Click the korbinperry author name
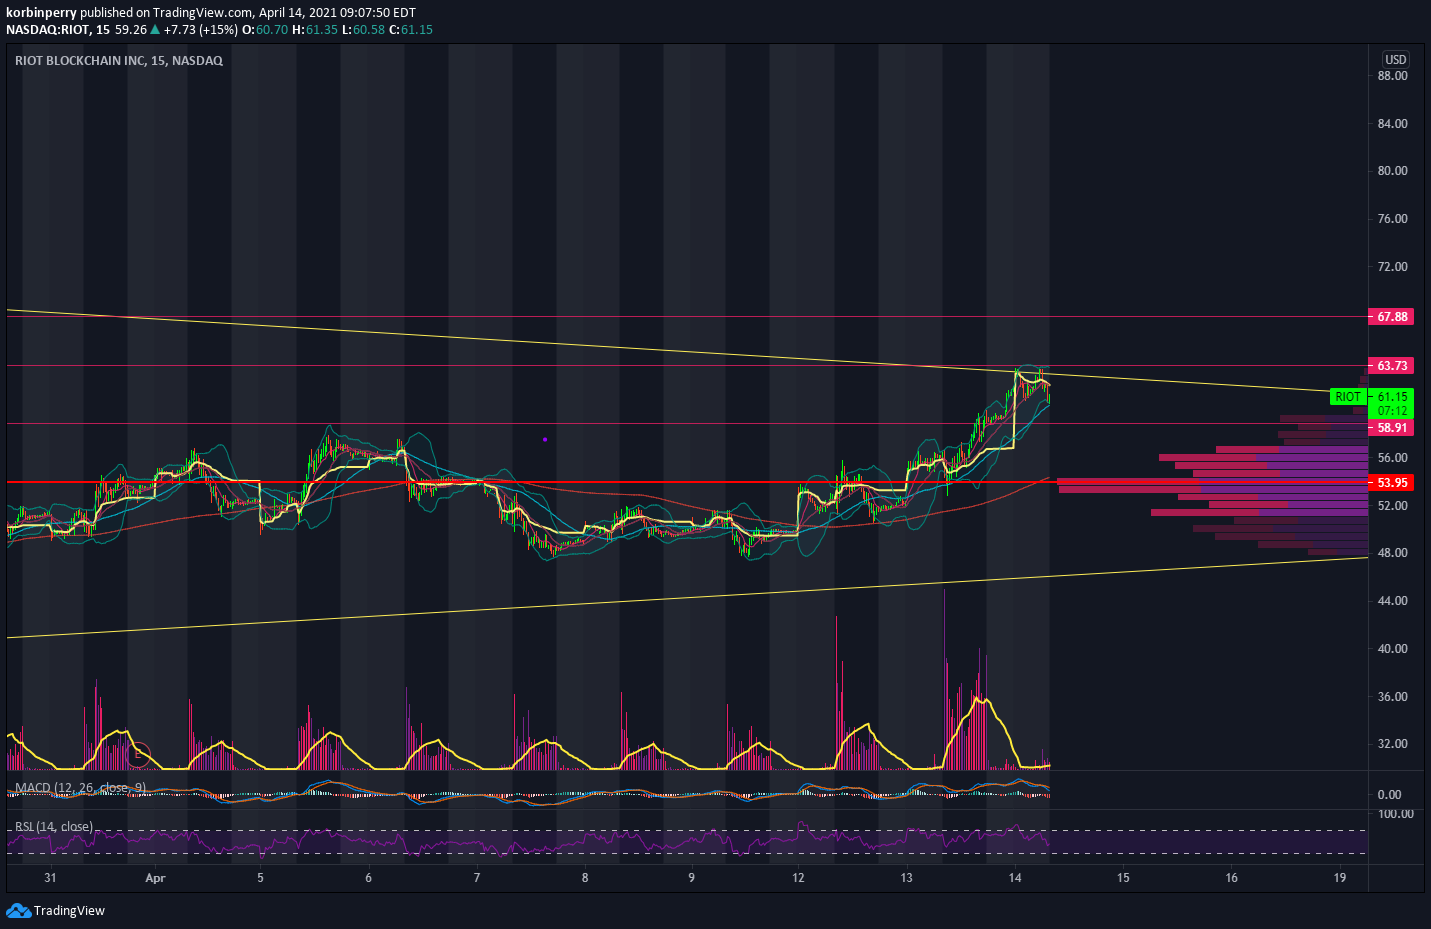1431x929 pixels. pos(41,13)
